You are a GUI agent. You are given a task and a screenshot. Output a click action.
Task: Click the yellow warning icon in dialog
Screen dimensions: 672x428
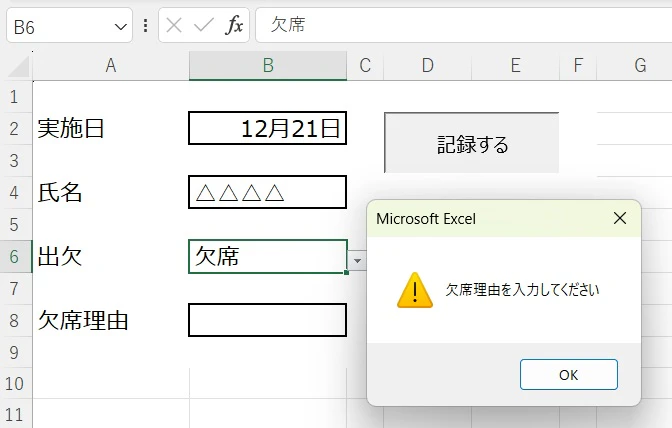pos(414,290)
